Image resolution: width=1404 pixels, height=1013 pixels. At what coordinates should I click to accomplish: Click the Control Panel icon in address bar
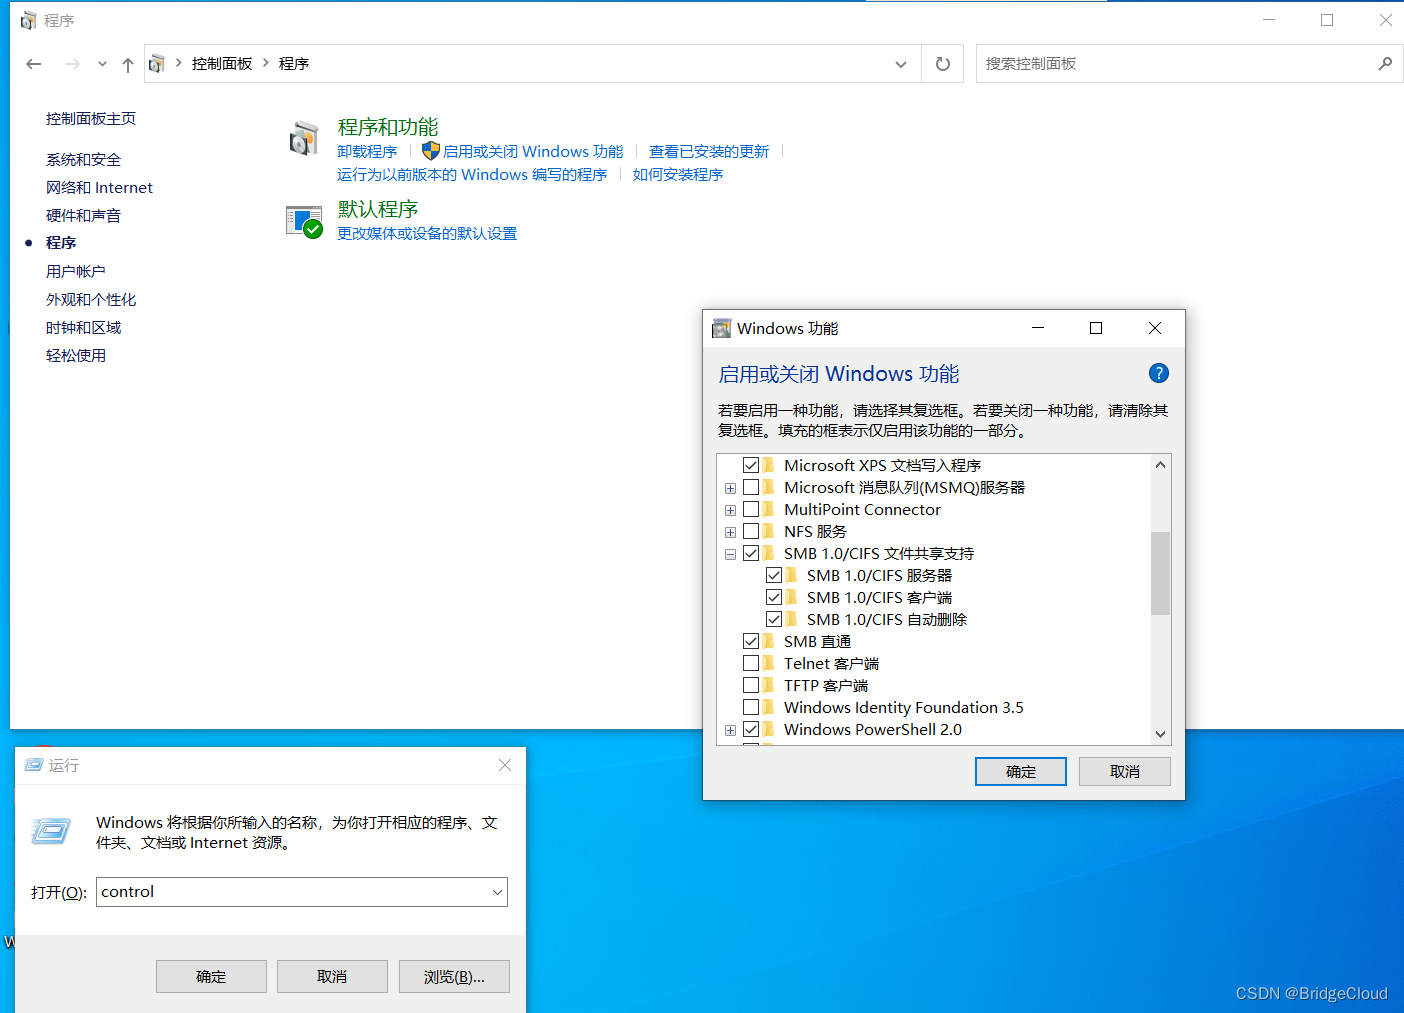click(157, 64)
